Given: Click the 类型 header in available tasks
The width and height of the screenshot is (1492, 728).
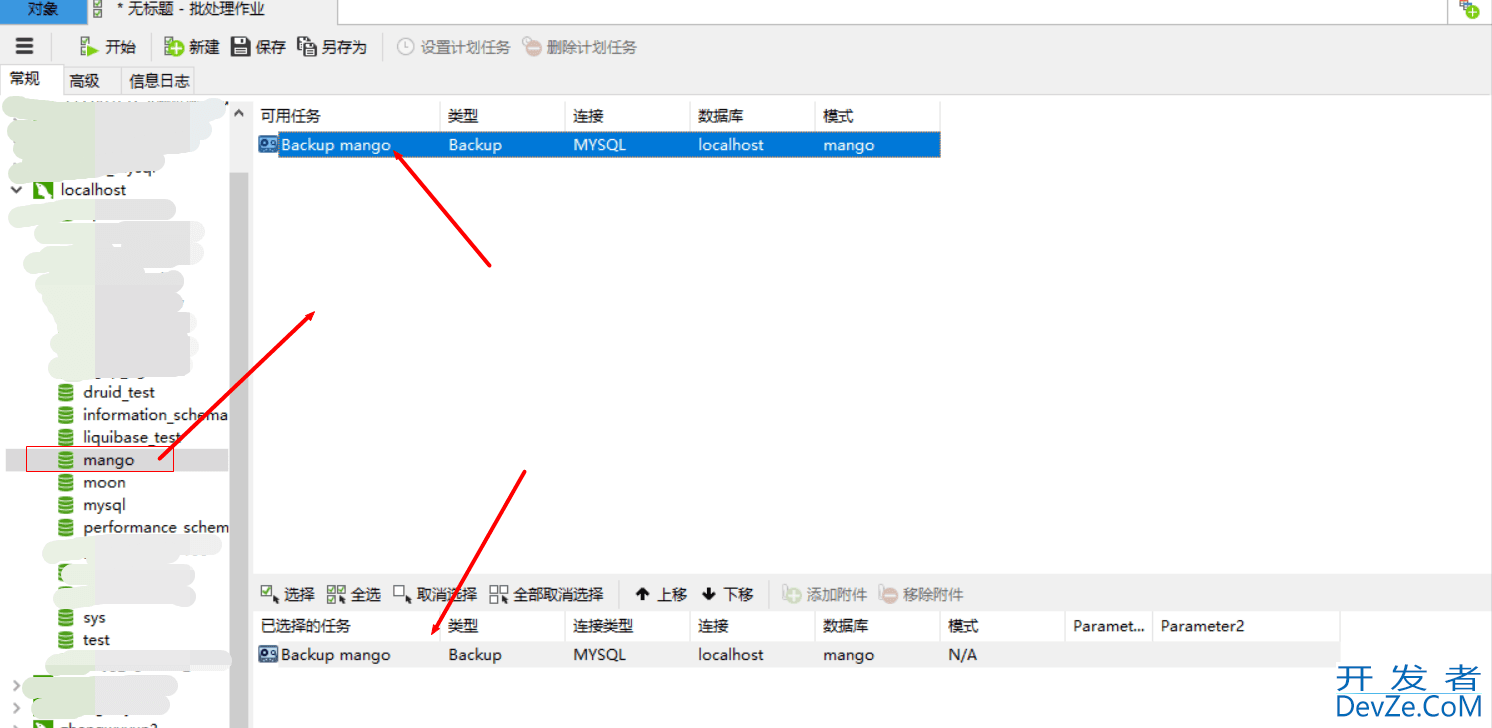Looking at the screenshot, I should (x=502, y=117).
